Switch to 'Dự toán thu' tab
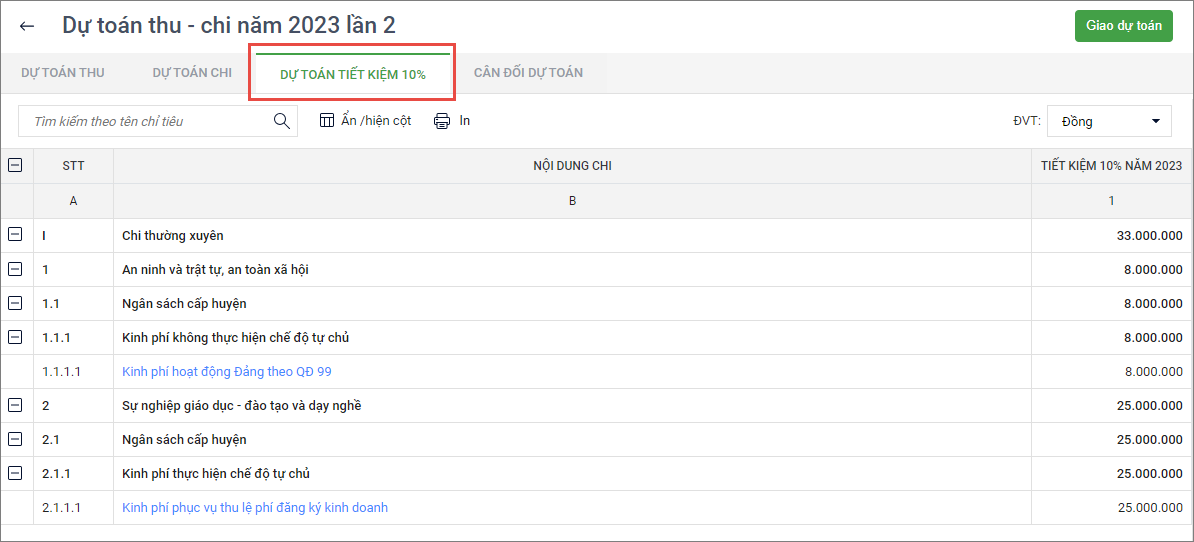Screen dimensions: 1194x542 pyautogui.click(x=63, y=73)
